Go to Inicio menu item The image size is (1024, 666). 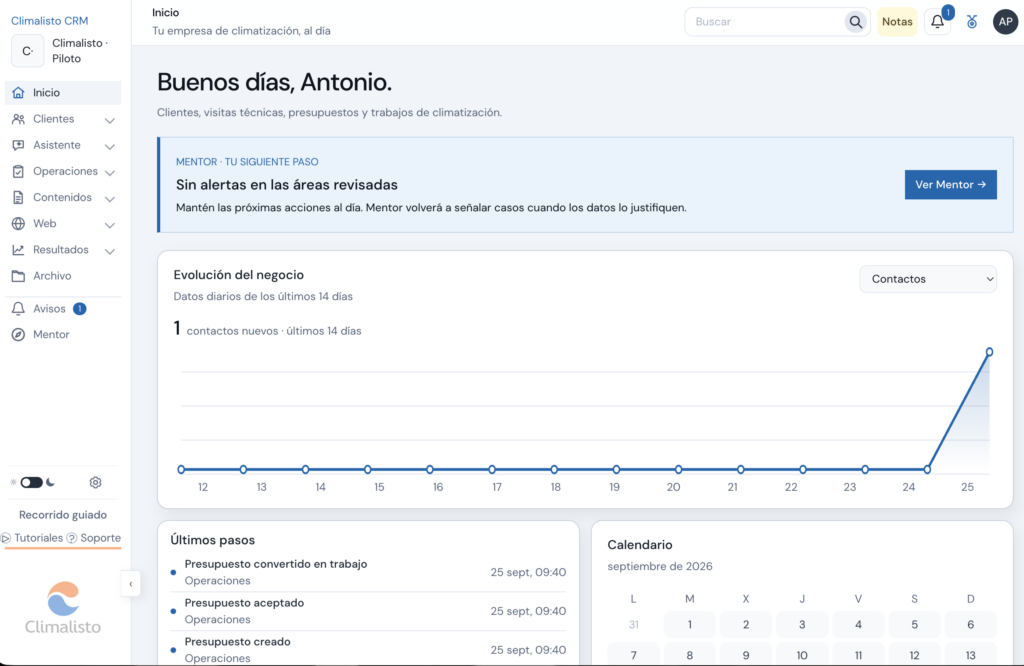pyautogui.click(x=63, y=93)
